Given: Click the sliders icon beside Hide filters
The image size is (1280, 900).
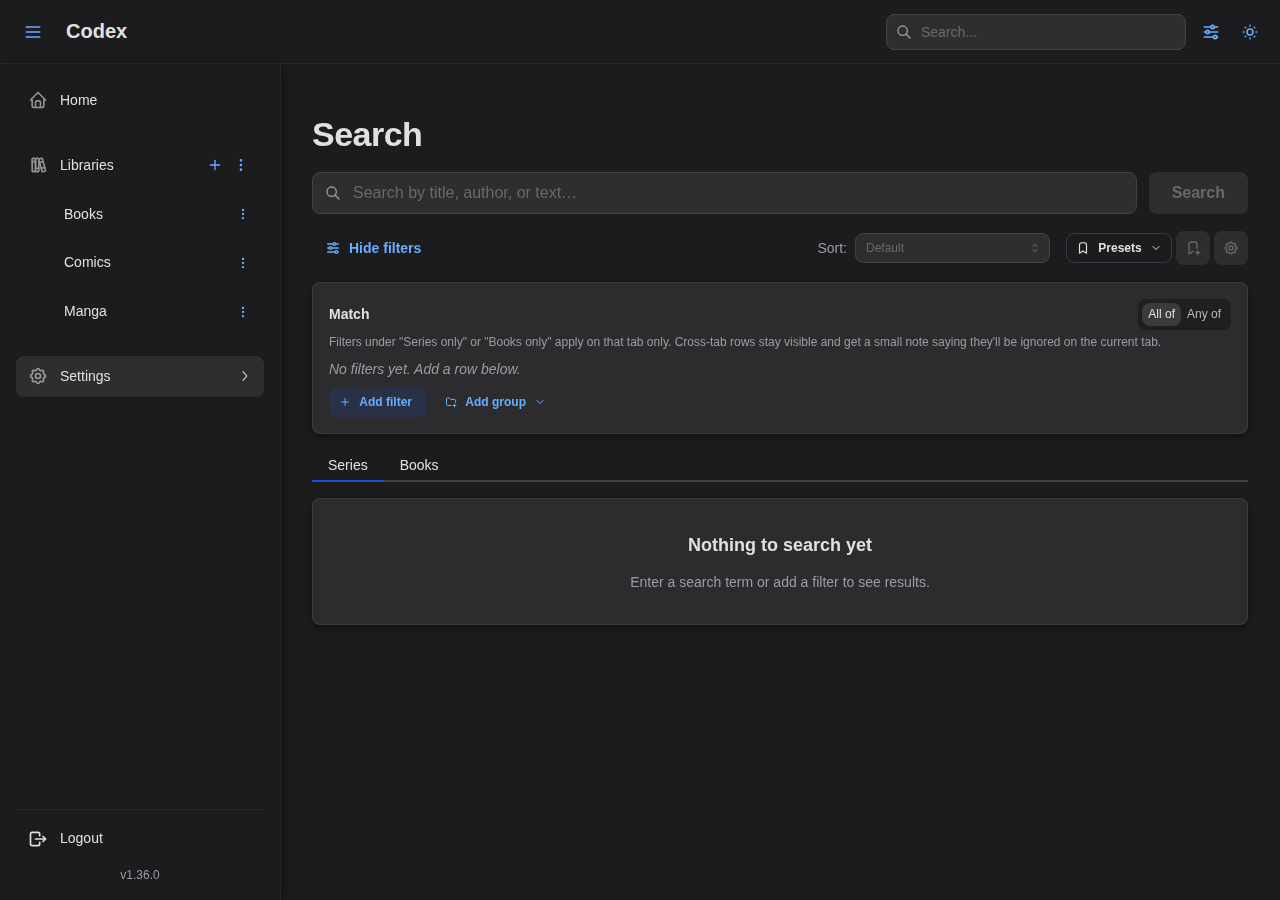Looking at the screenshot, I should (333, 248).
